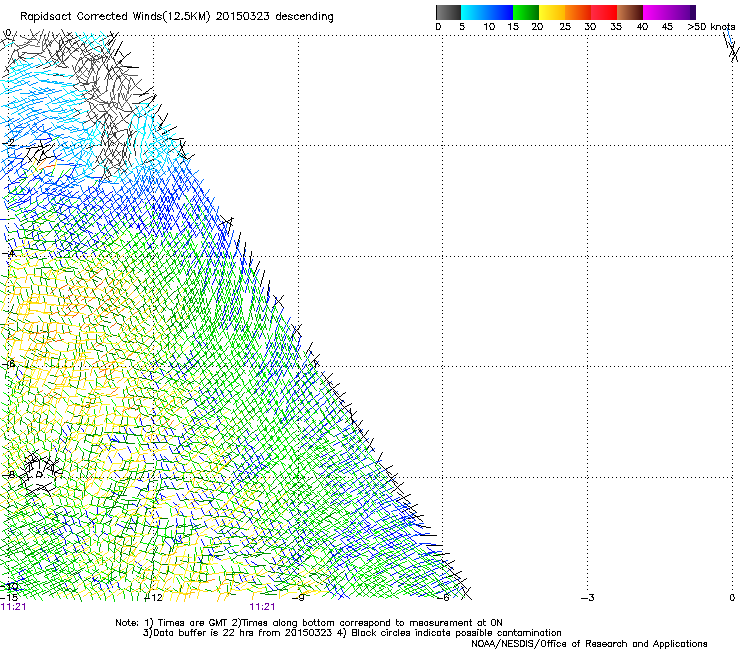Click longitude axis label '-3'
740x650 pixels.
point(588,598)
